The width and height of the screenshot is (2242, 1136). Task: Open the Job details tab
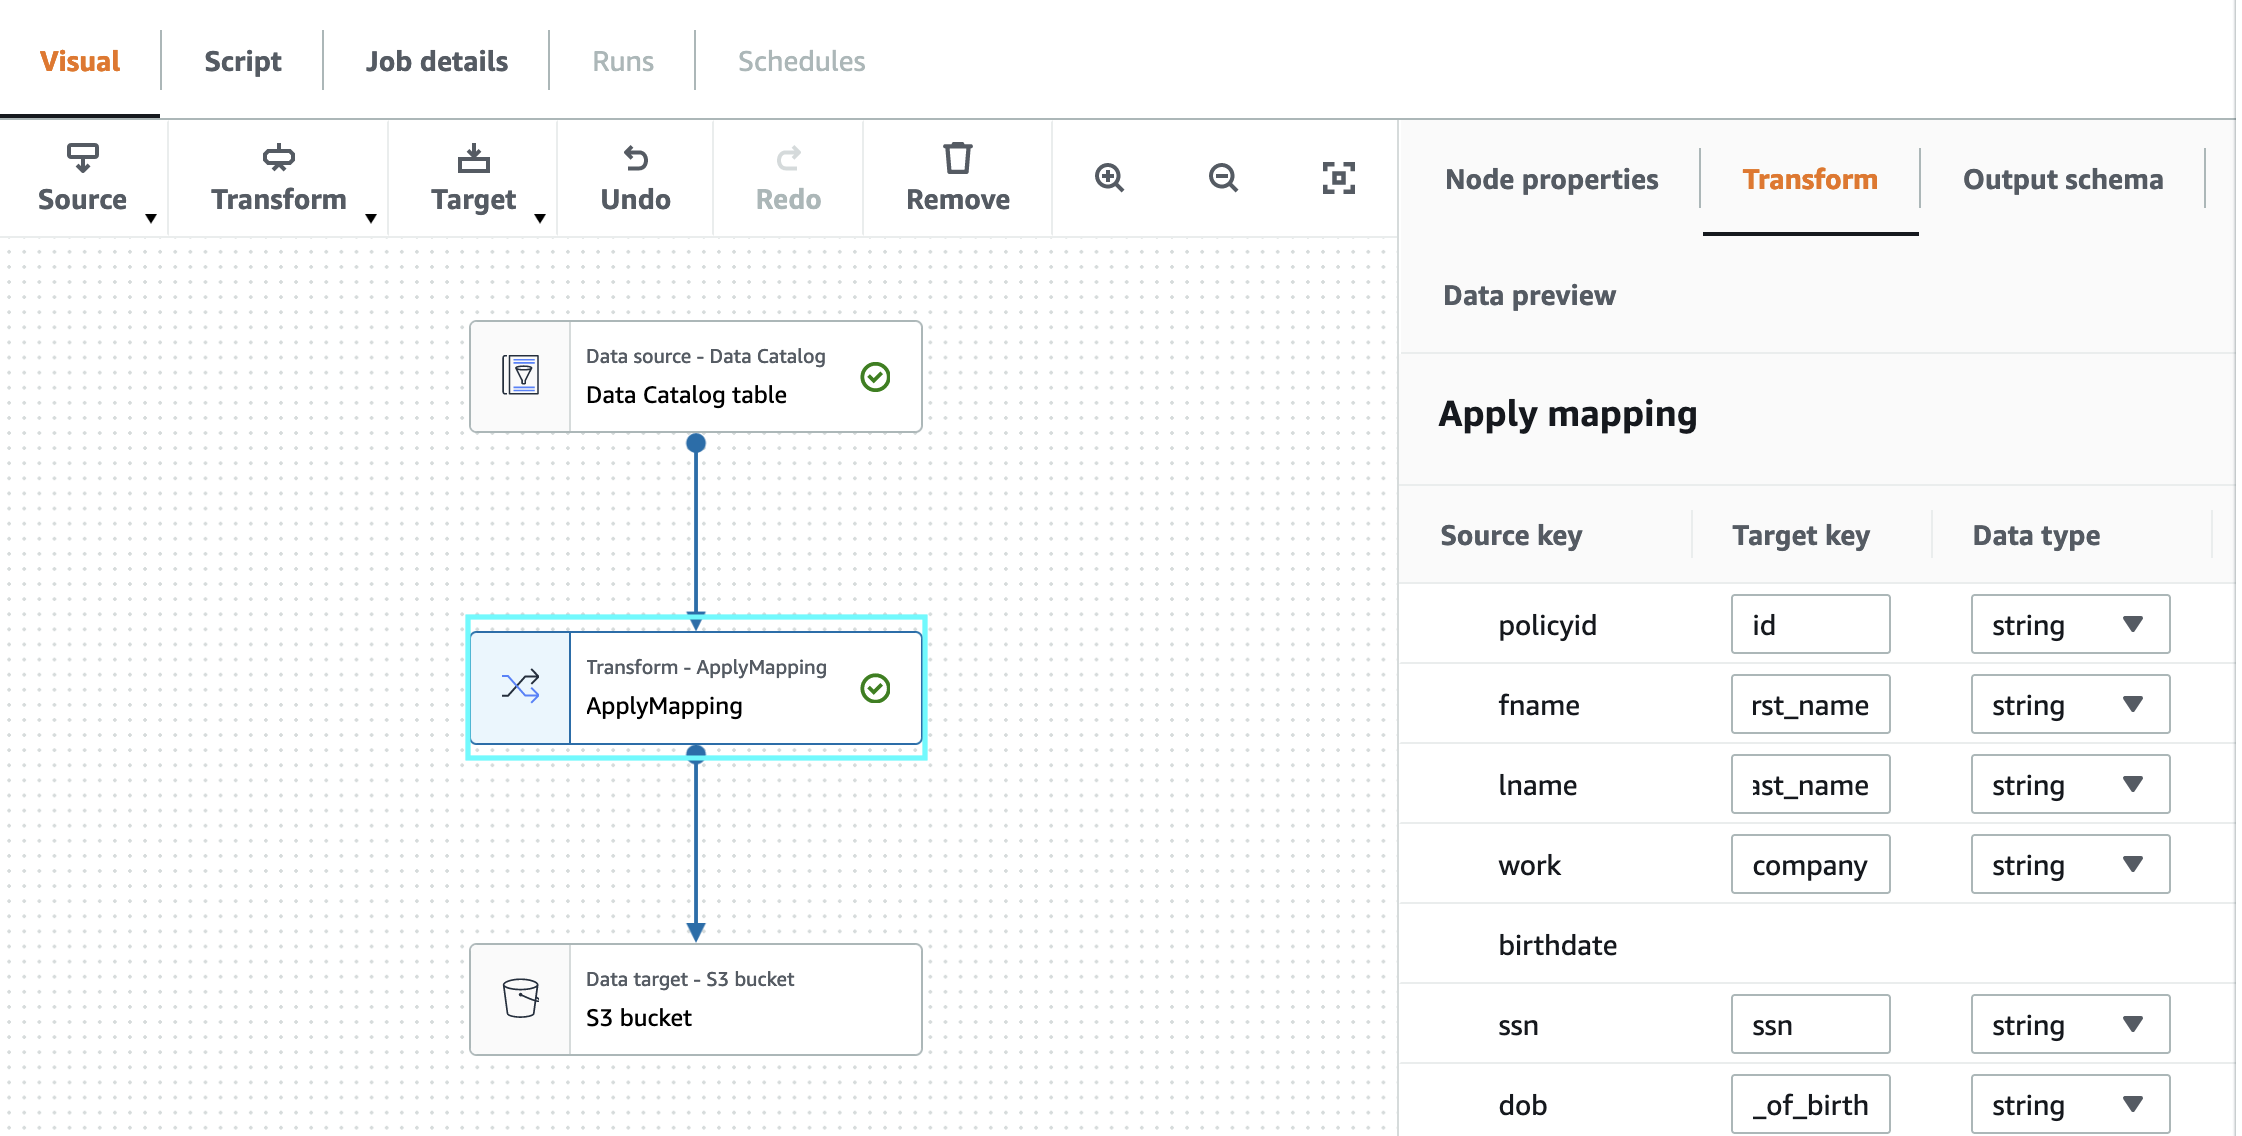tap(437, 61)
